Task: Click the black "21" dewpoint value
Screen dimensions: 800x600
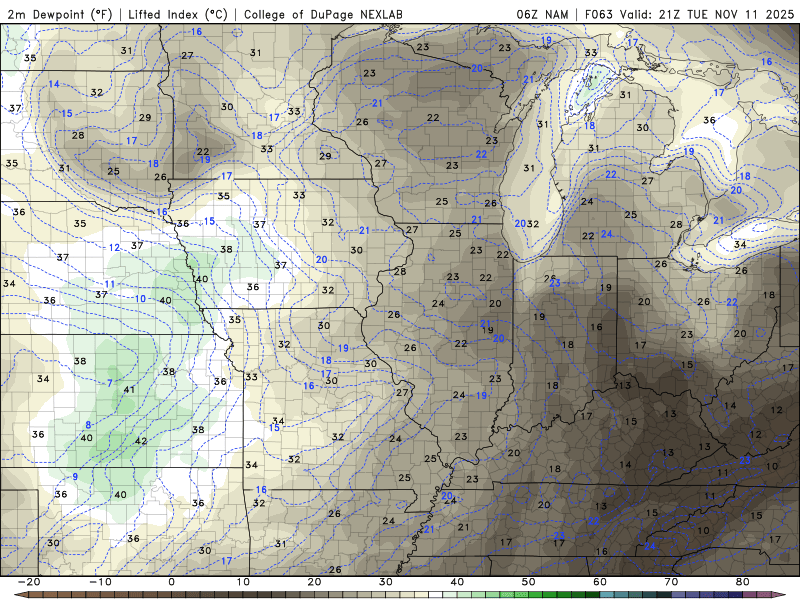Action: pos(463,527)
